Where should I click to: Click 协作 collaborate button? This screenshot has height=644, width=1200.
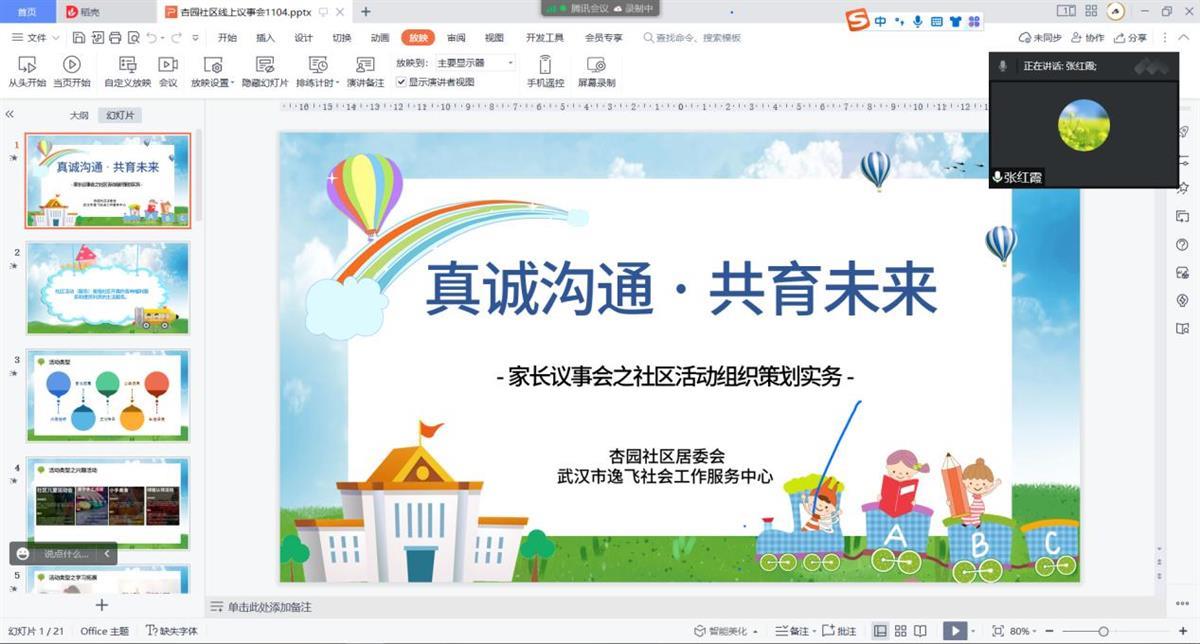(1087, 38)
